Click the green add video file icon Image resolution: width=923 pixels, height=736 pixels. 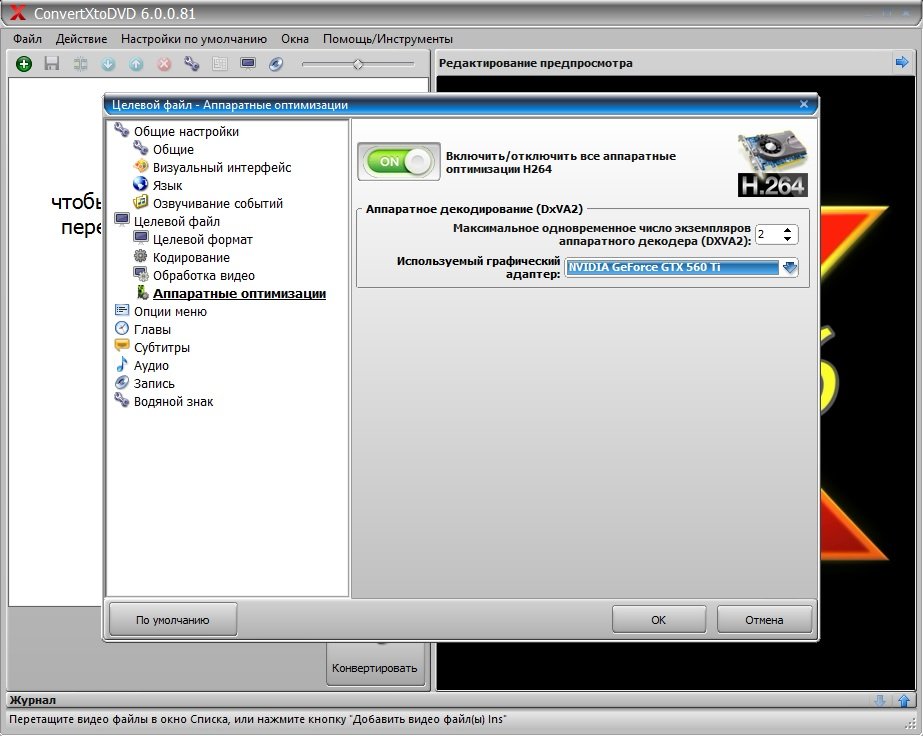coord(24,64)
